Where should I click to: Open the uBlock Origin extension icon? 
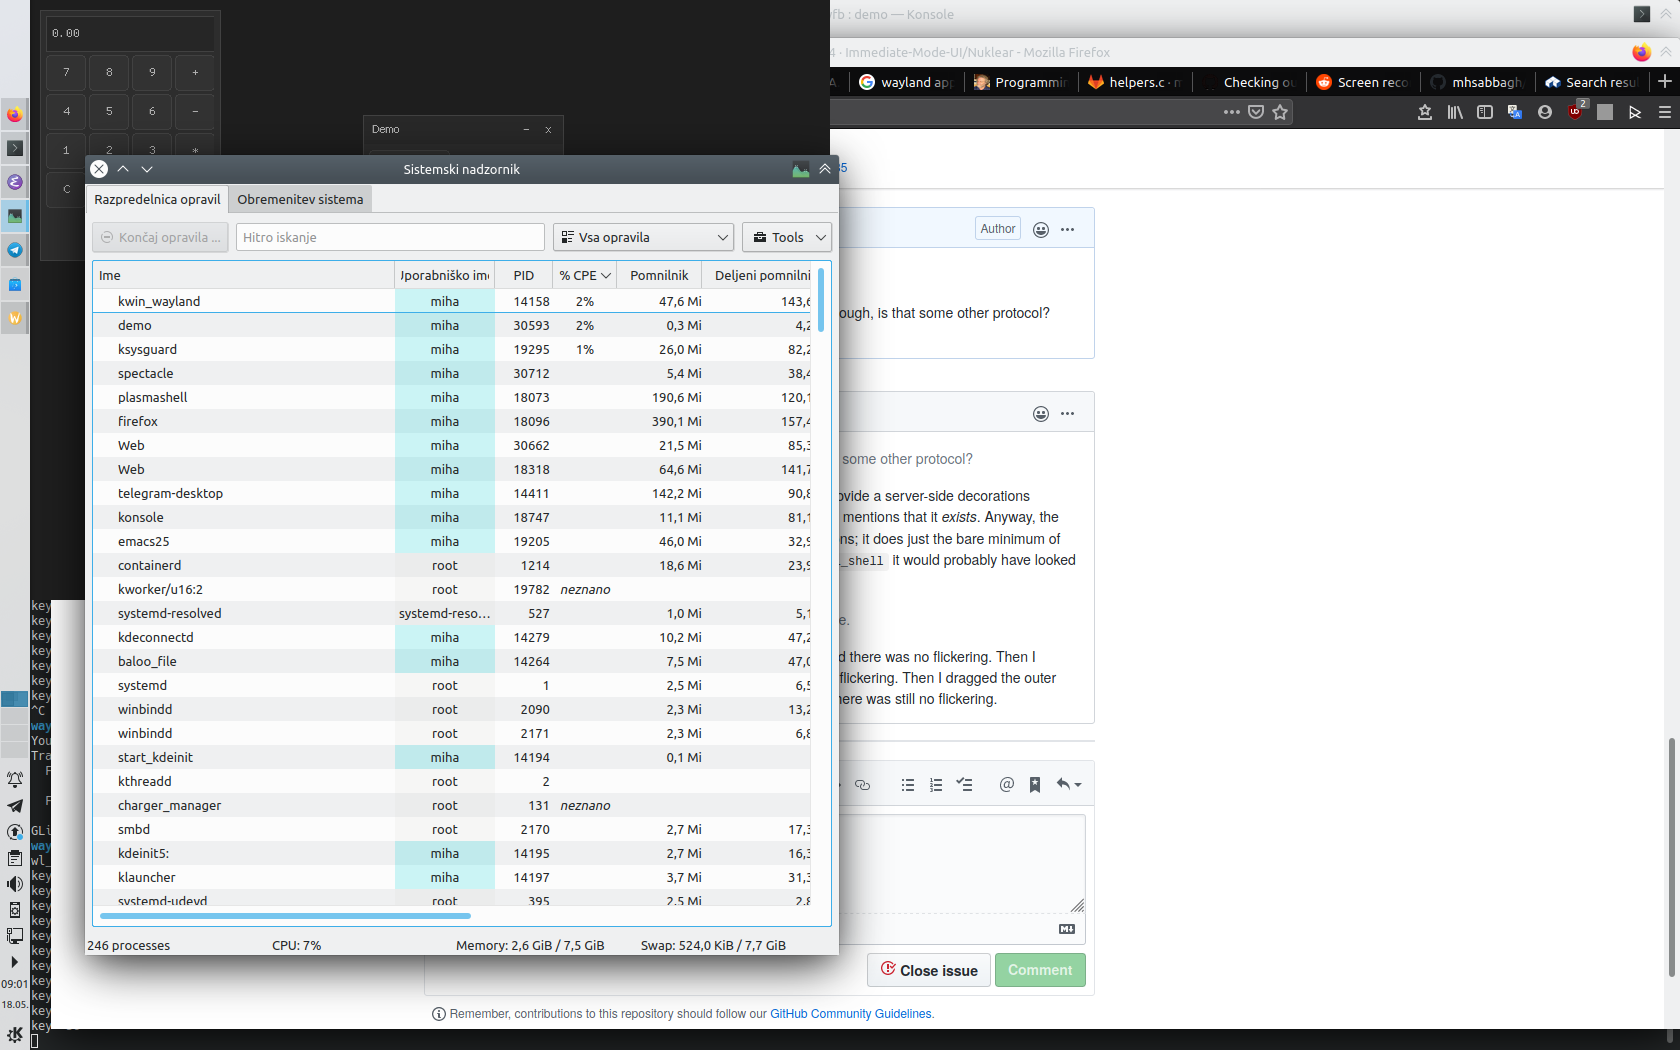click(x=1575, y=112)
